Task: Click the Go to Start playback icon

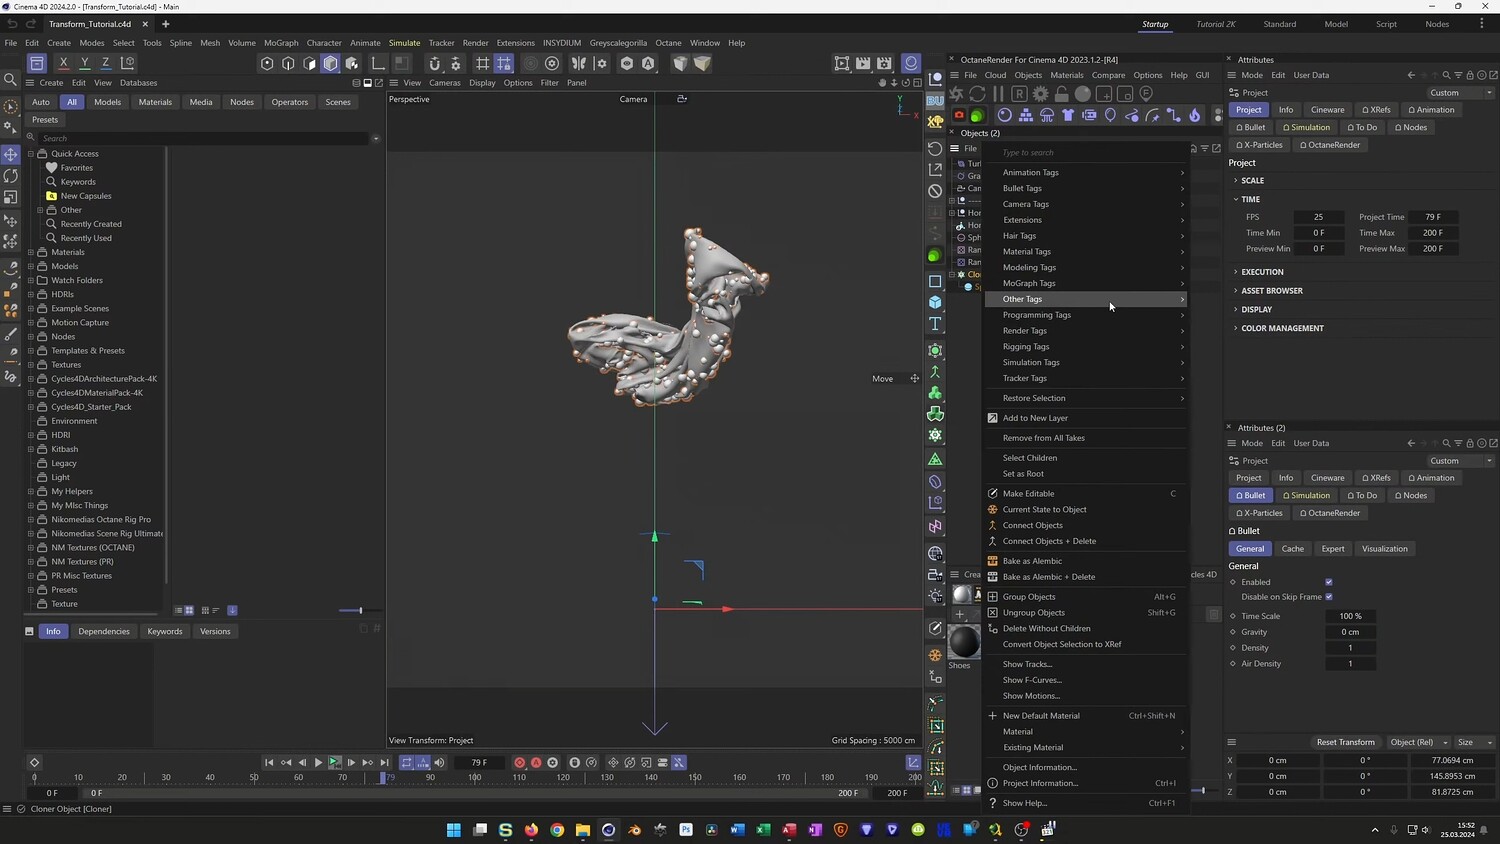Action: (269, 763)
